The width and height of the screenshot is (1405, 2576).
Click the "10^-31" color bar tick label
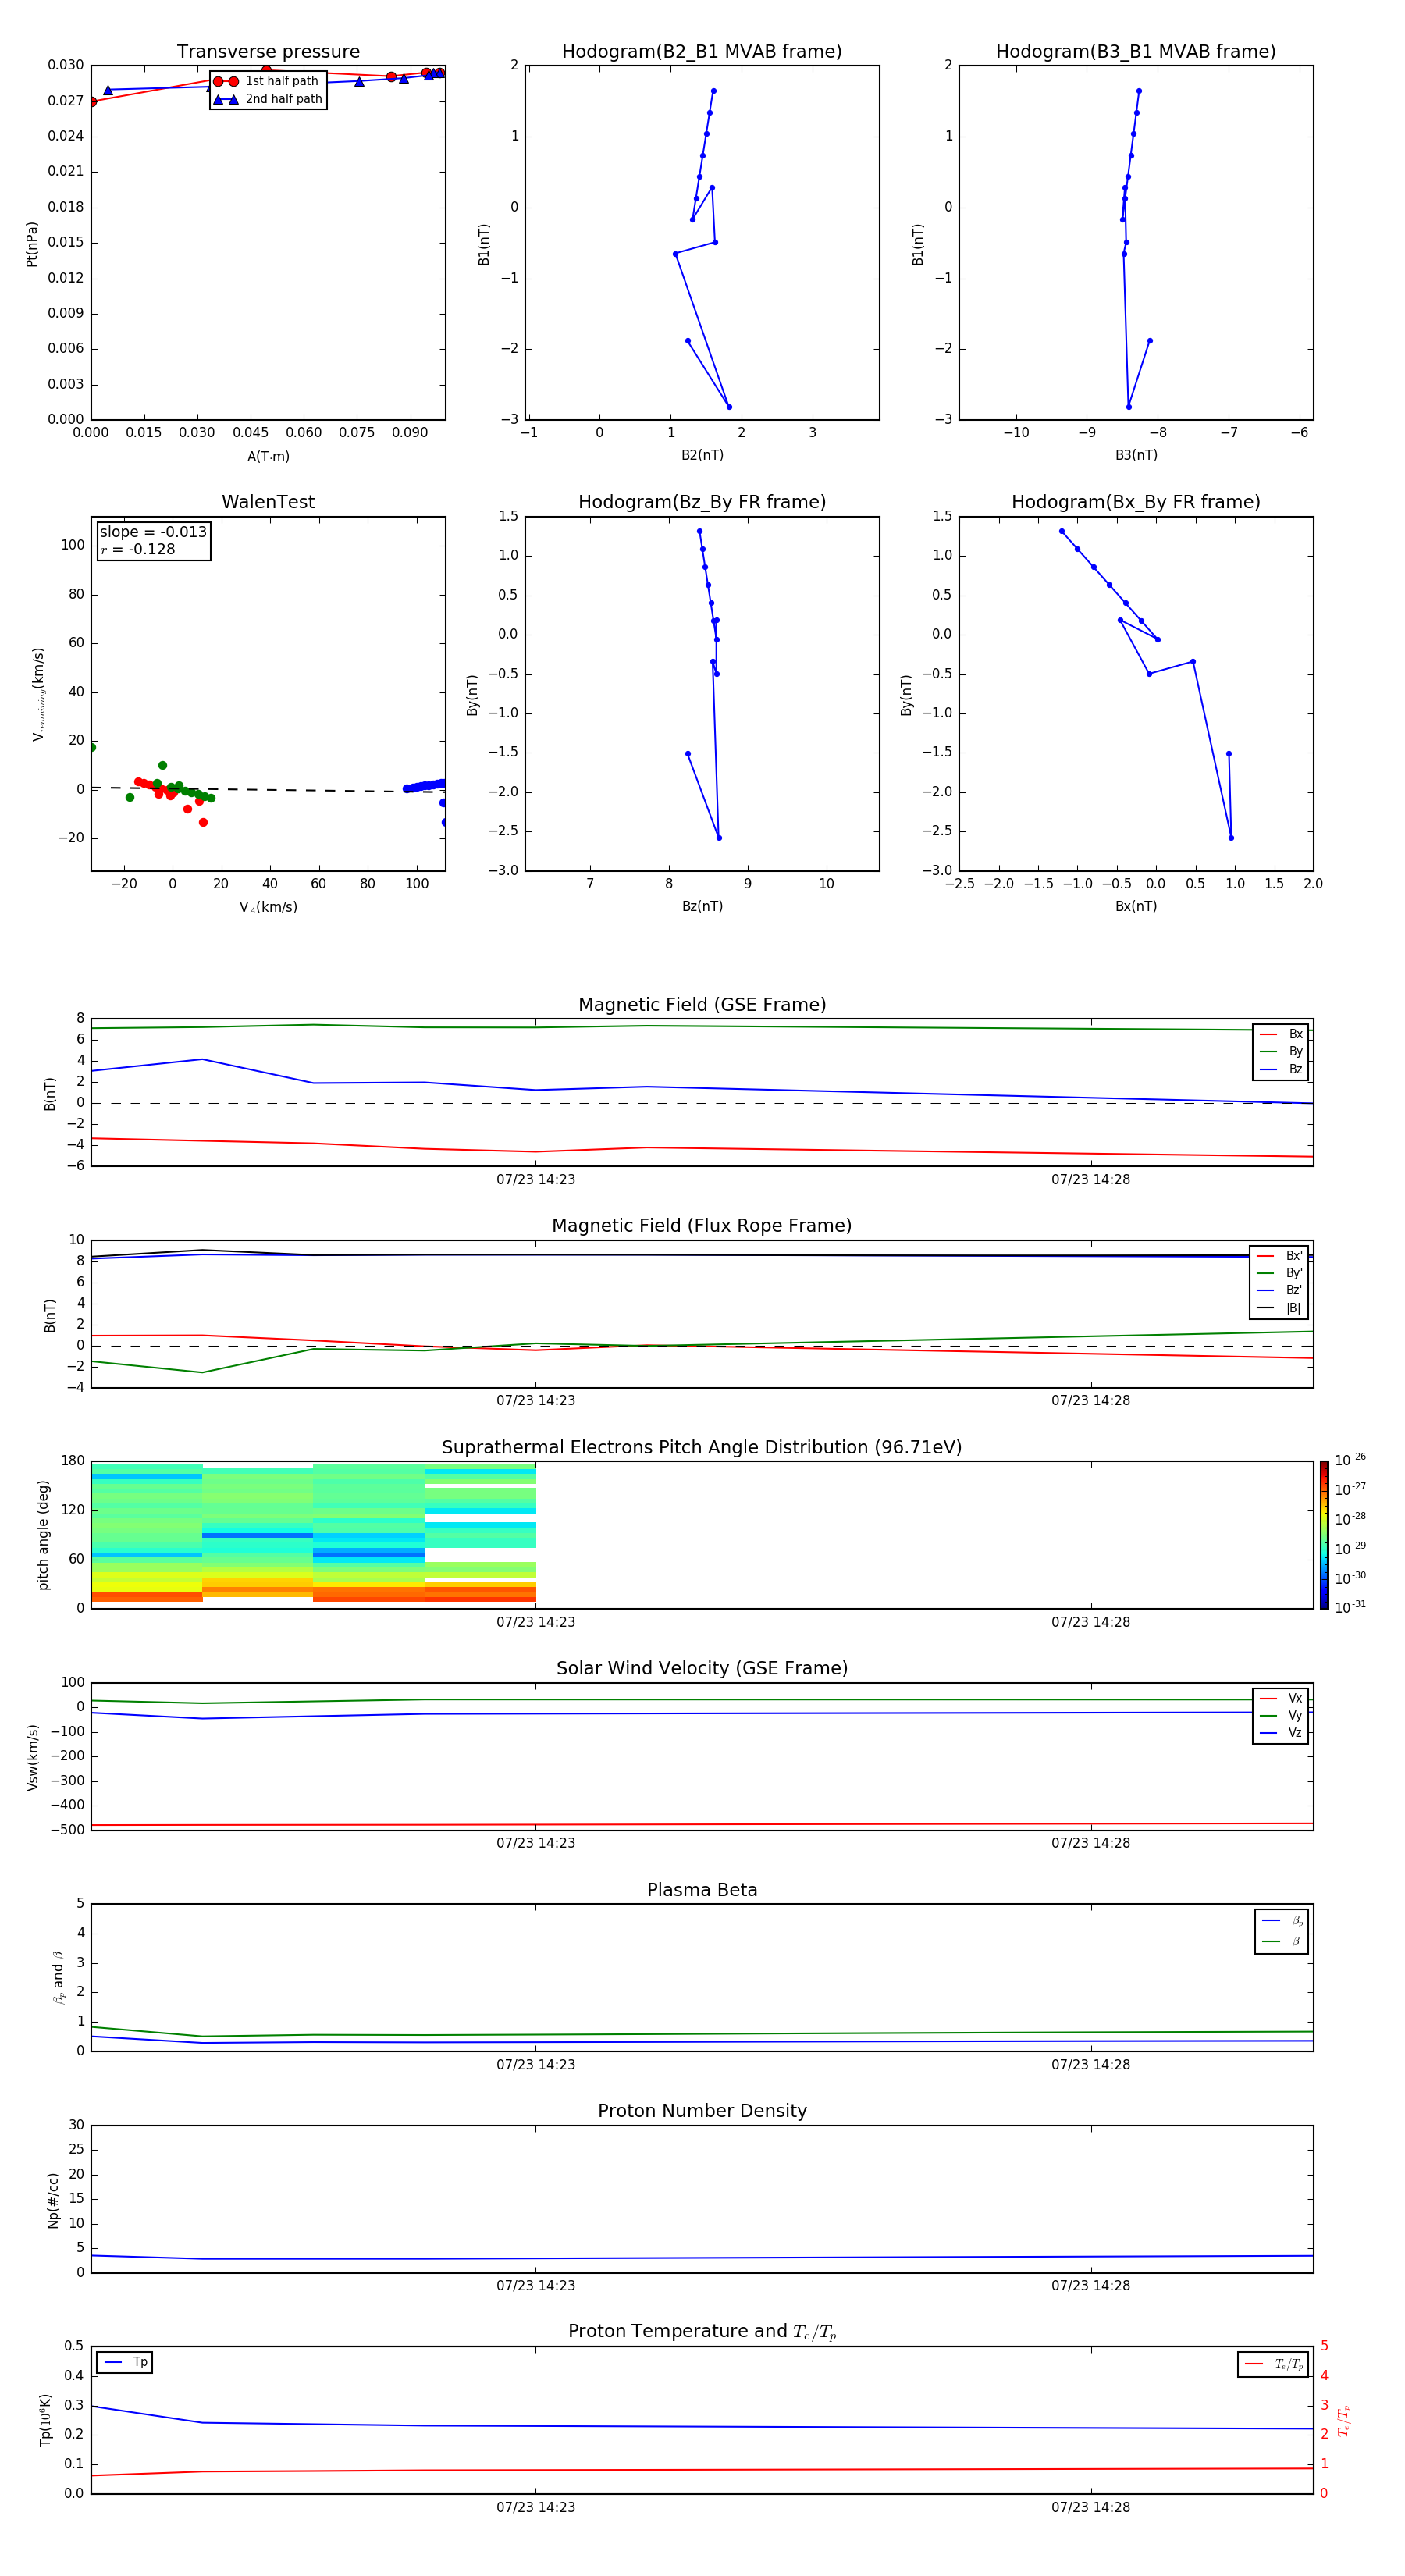coord(1350,1607)
